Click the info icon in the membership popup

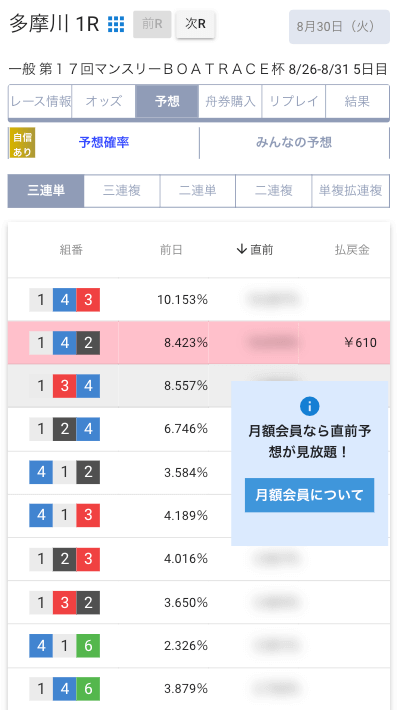[x=310, y=407]
